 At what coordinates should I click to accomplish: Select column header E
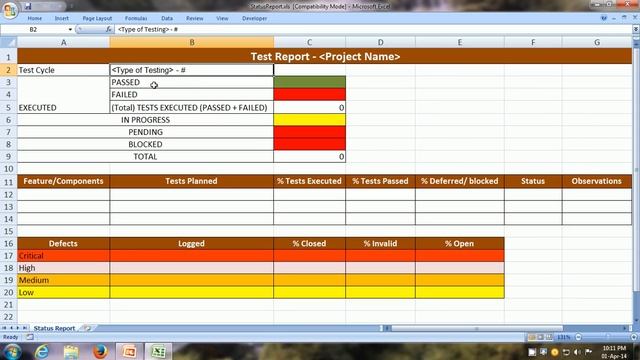coord(460,42)
